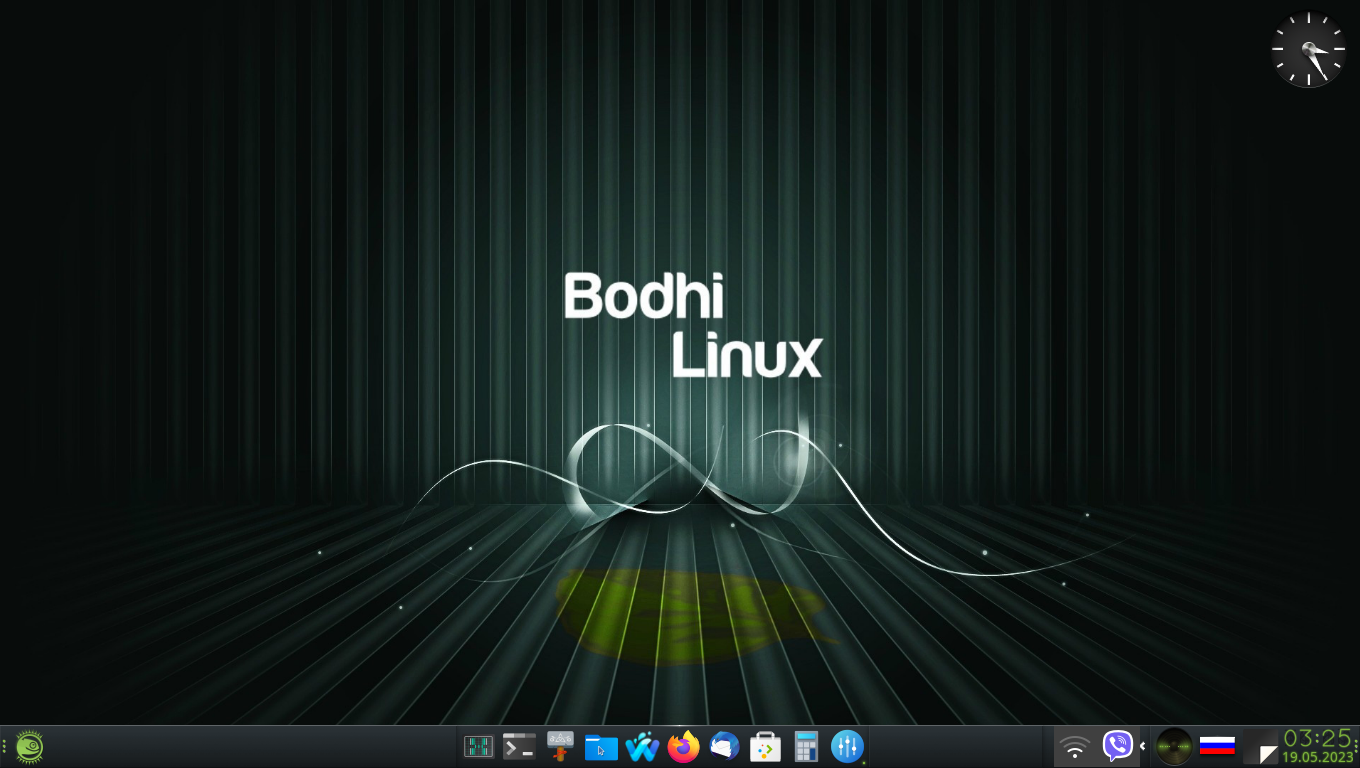Open the blue folder file manager
Screen dimensions: 1360x768
[x=601, y=747]
